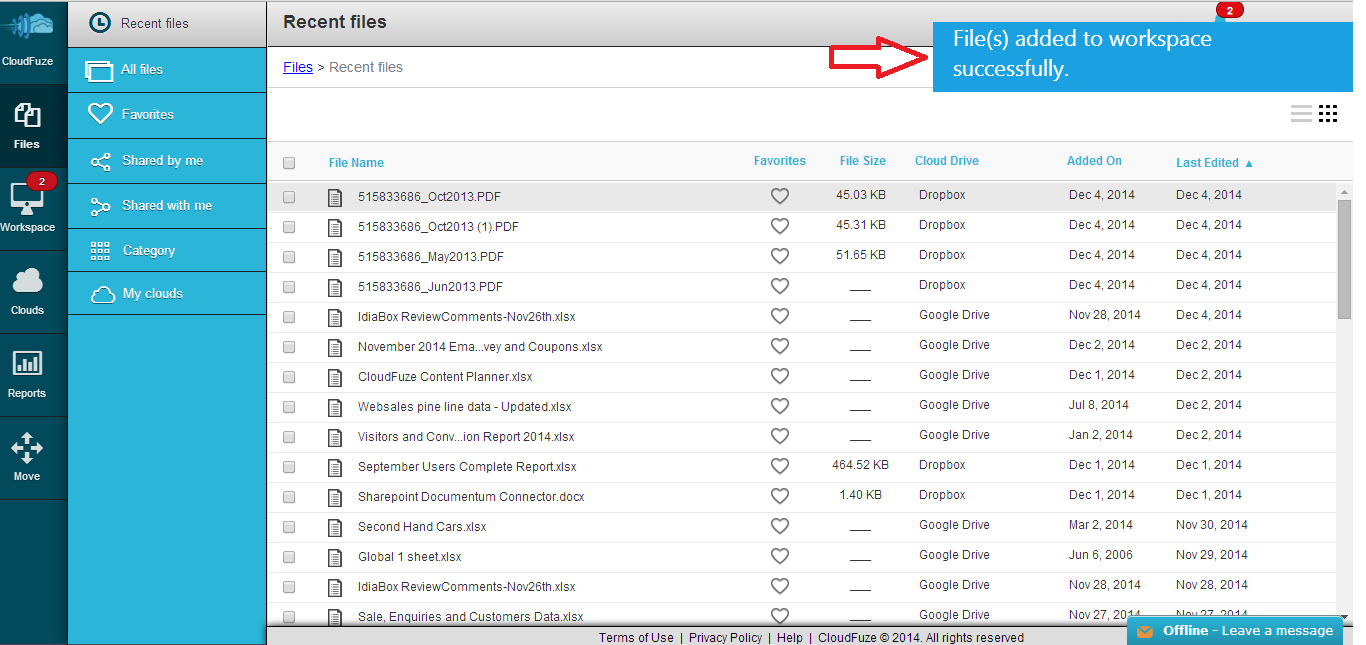Open the Clouds section icon

pos(27,282)
